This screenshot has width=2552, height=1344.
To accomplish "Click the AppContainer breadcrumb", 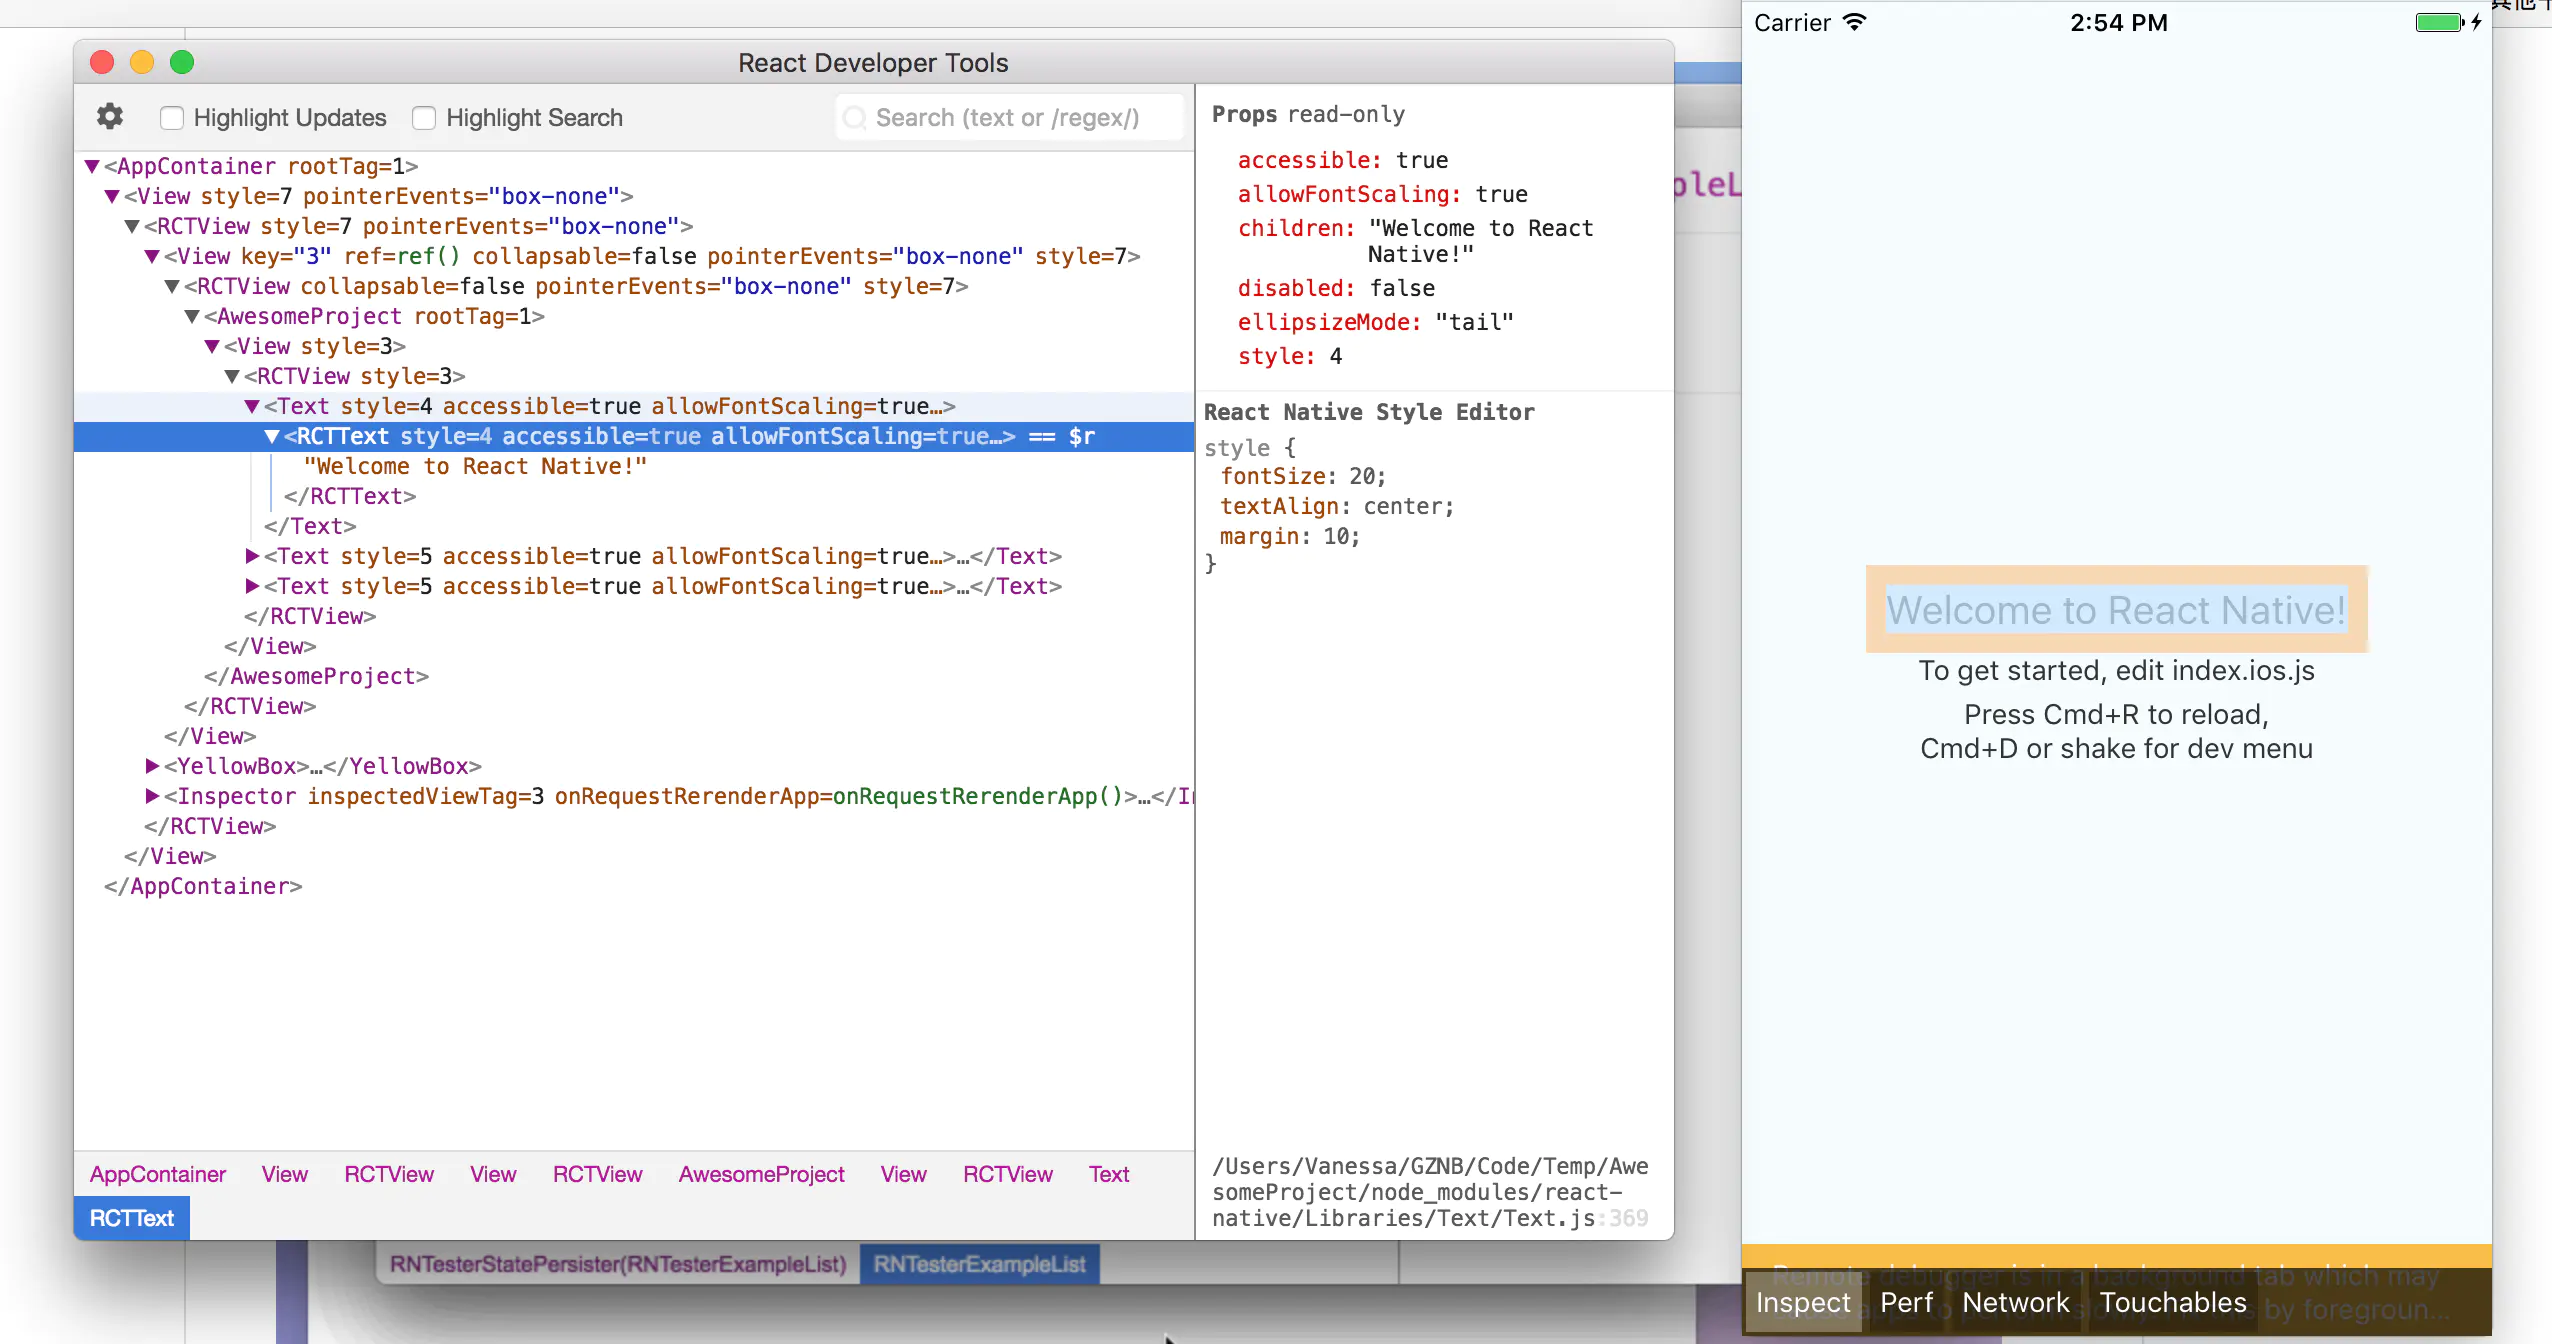I will click(x=157, y=1174).
